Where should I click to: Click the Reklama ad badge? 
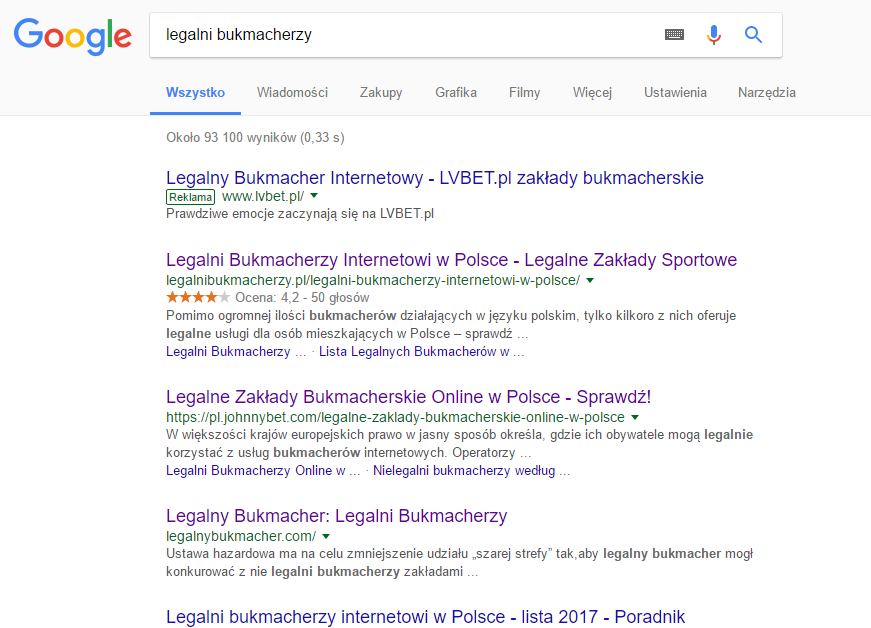[191, 197]
